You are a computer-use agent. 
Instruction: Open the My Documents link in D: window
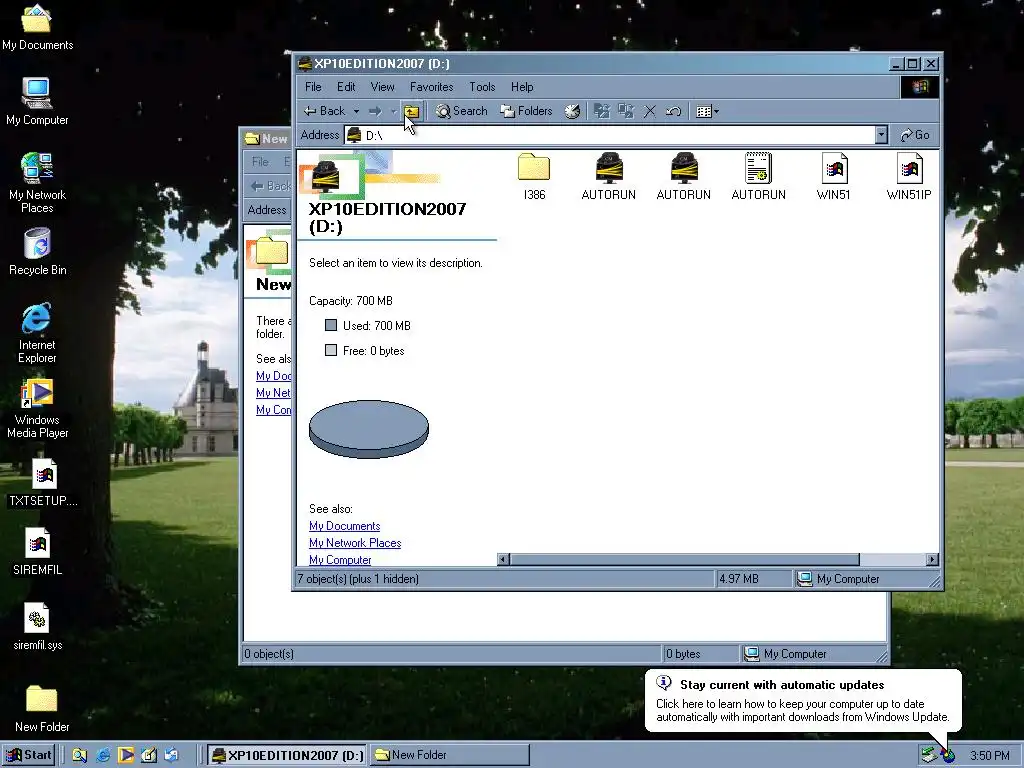coord(344,526)
